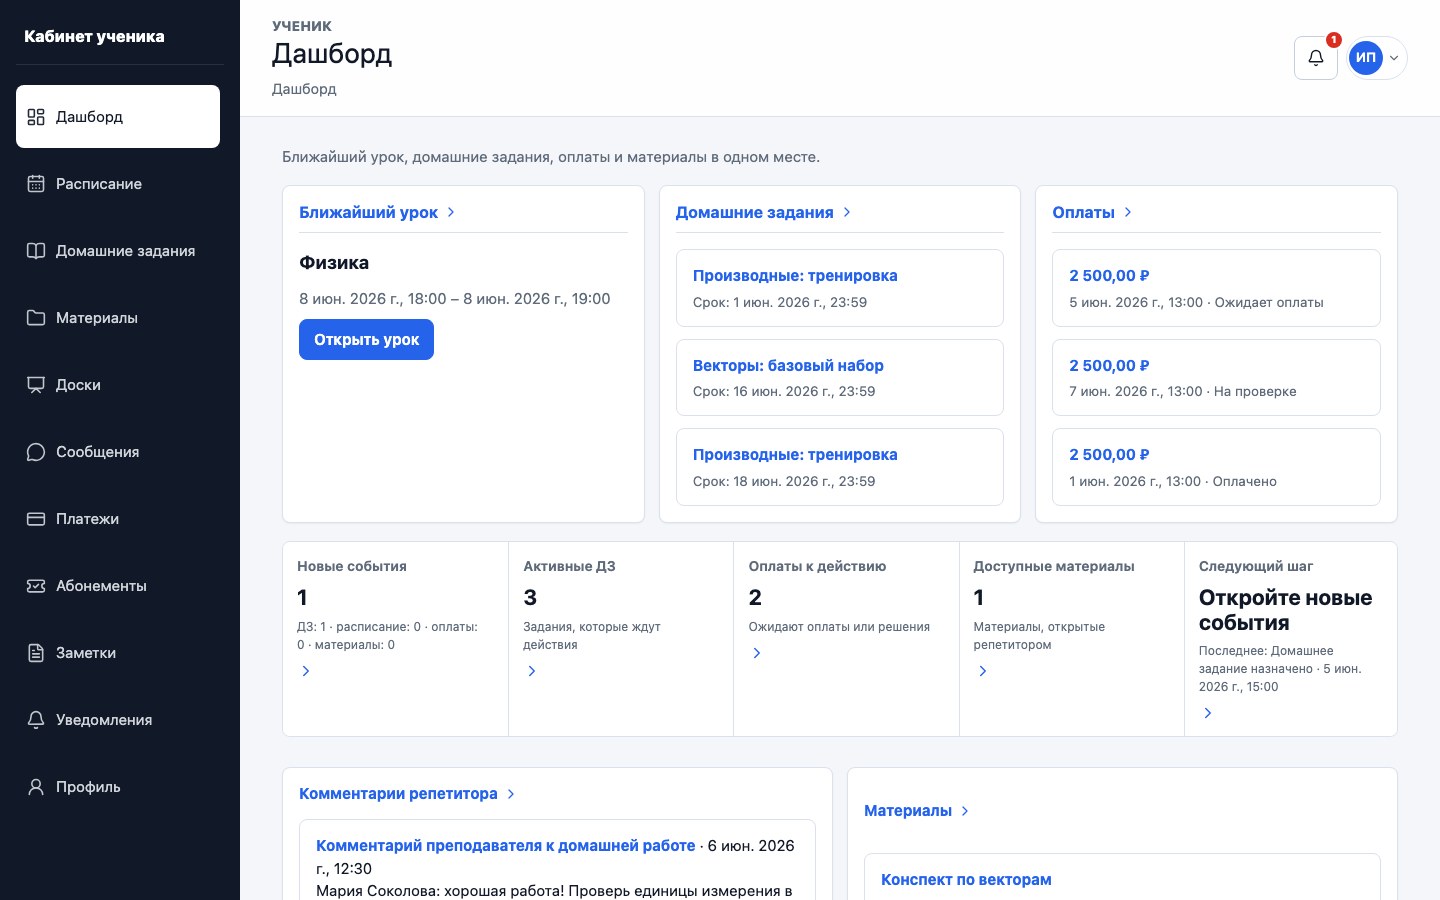
Task: Click the Сообщения chat bubble icon
Action: 36,452
